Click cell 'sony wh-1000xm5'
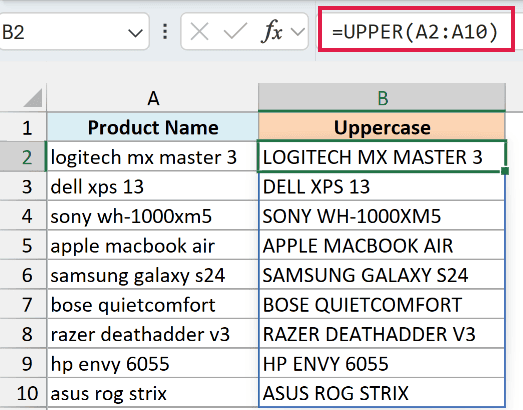 (153, 216)
